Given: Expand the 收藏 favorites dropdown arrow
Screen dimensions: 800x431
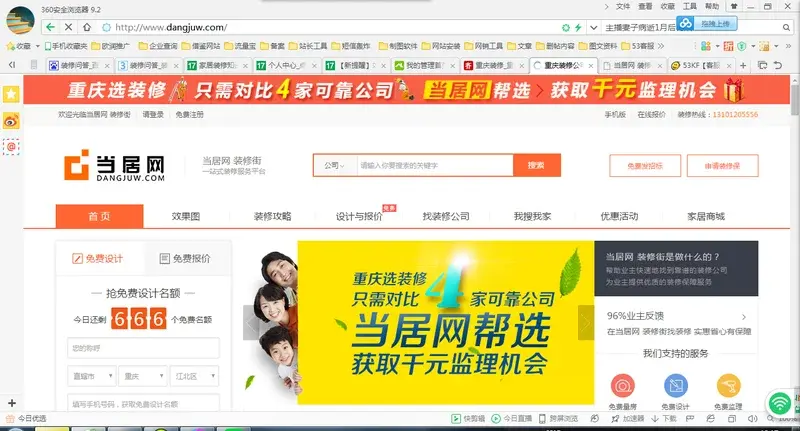Looking at the screenshot, I should pos(38,46).
